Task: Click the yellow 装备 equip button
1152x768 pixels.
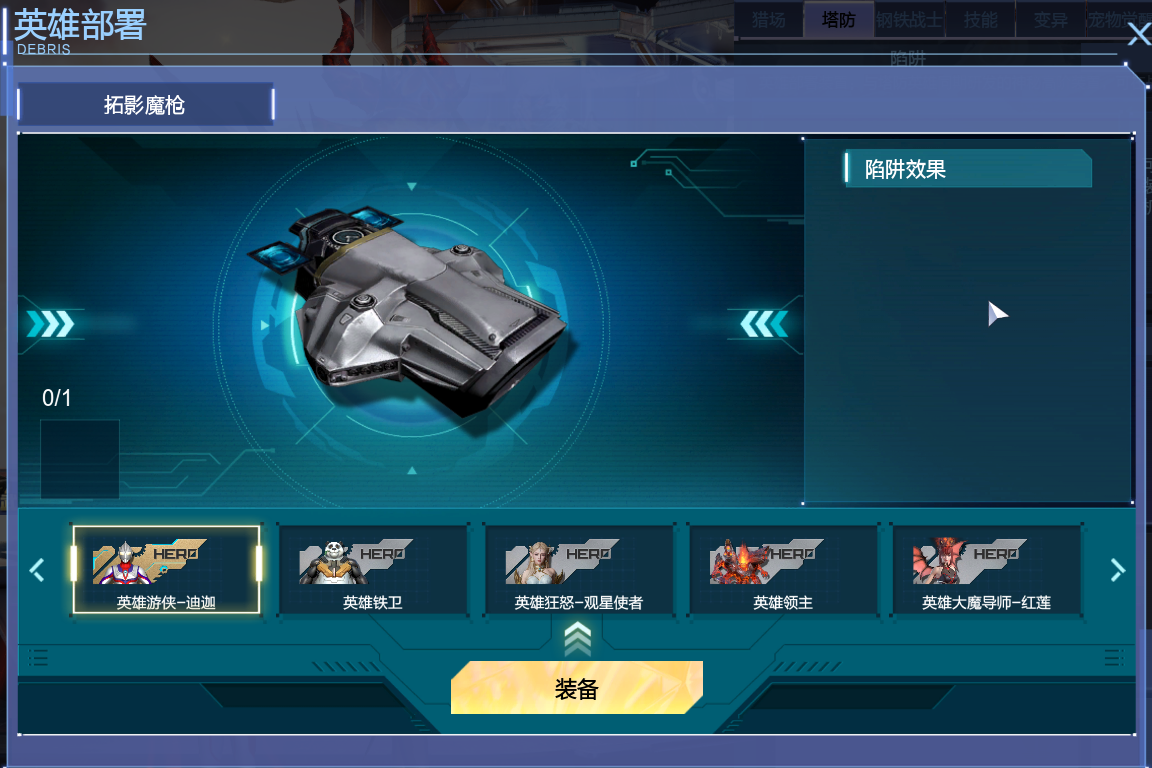Action: click(577, 688)
